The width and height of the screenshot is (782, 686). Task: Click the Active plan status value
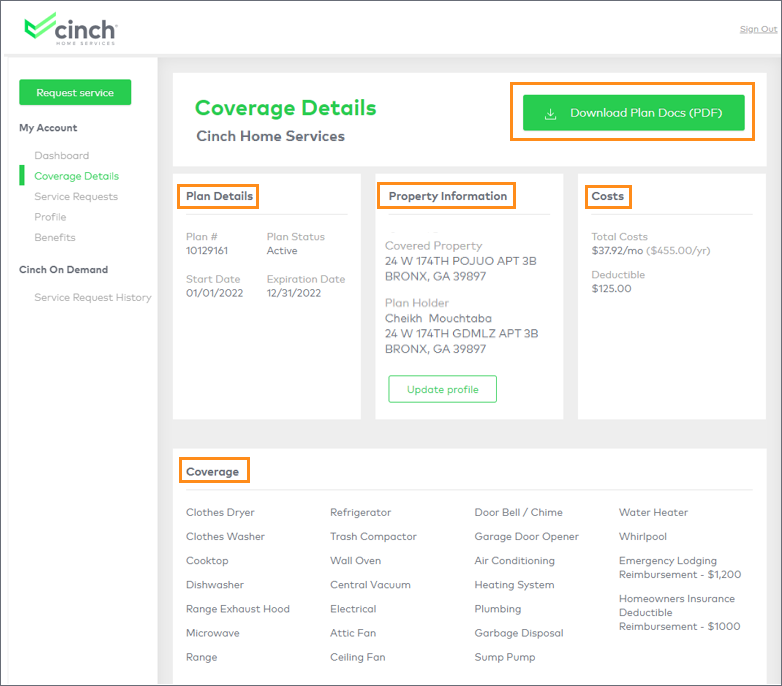pos(282,251)
